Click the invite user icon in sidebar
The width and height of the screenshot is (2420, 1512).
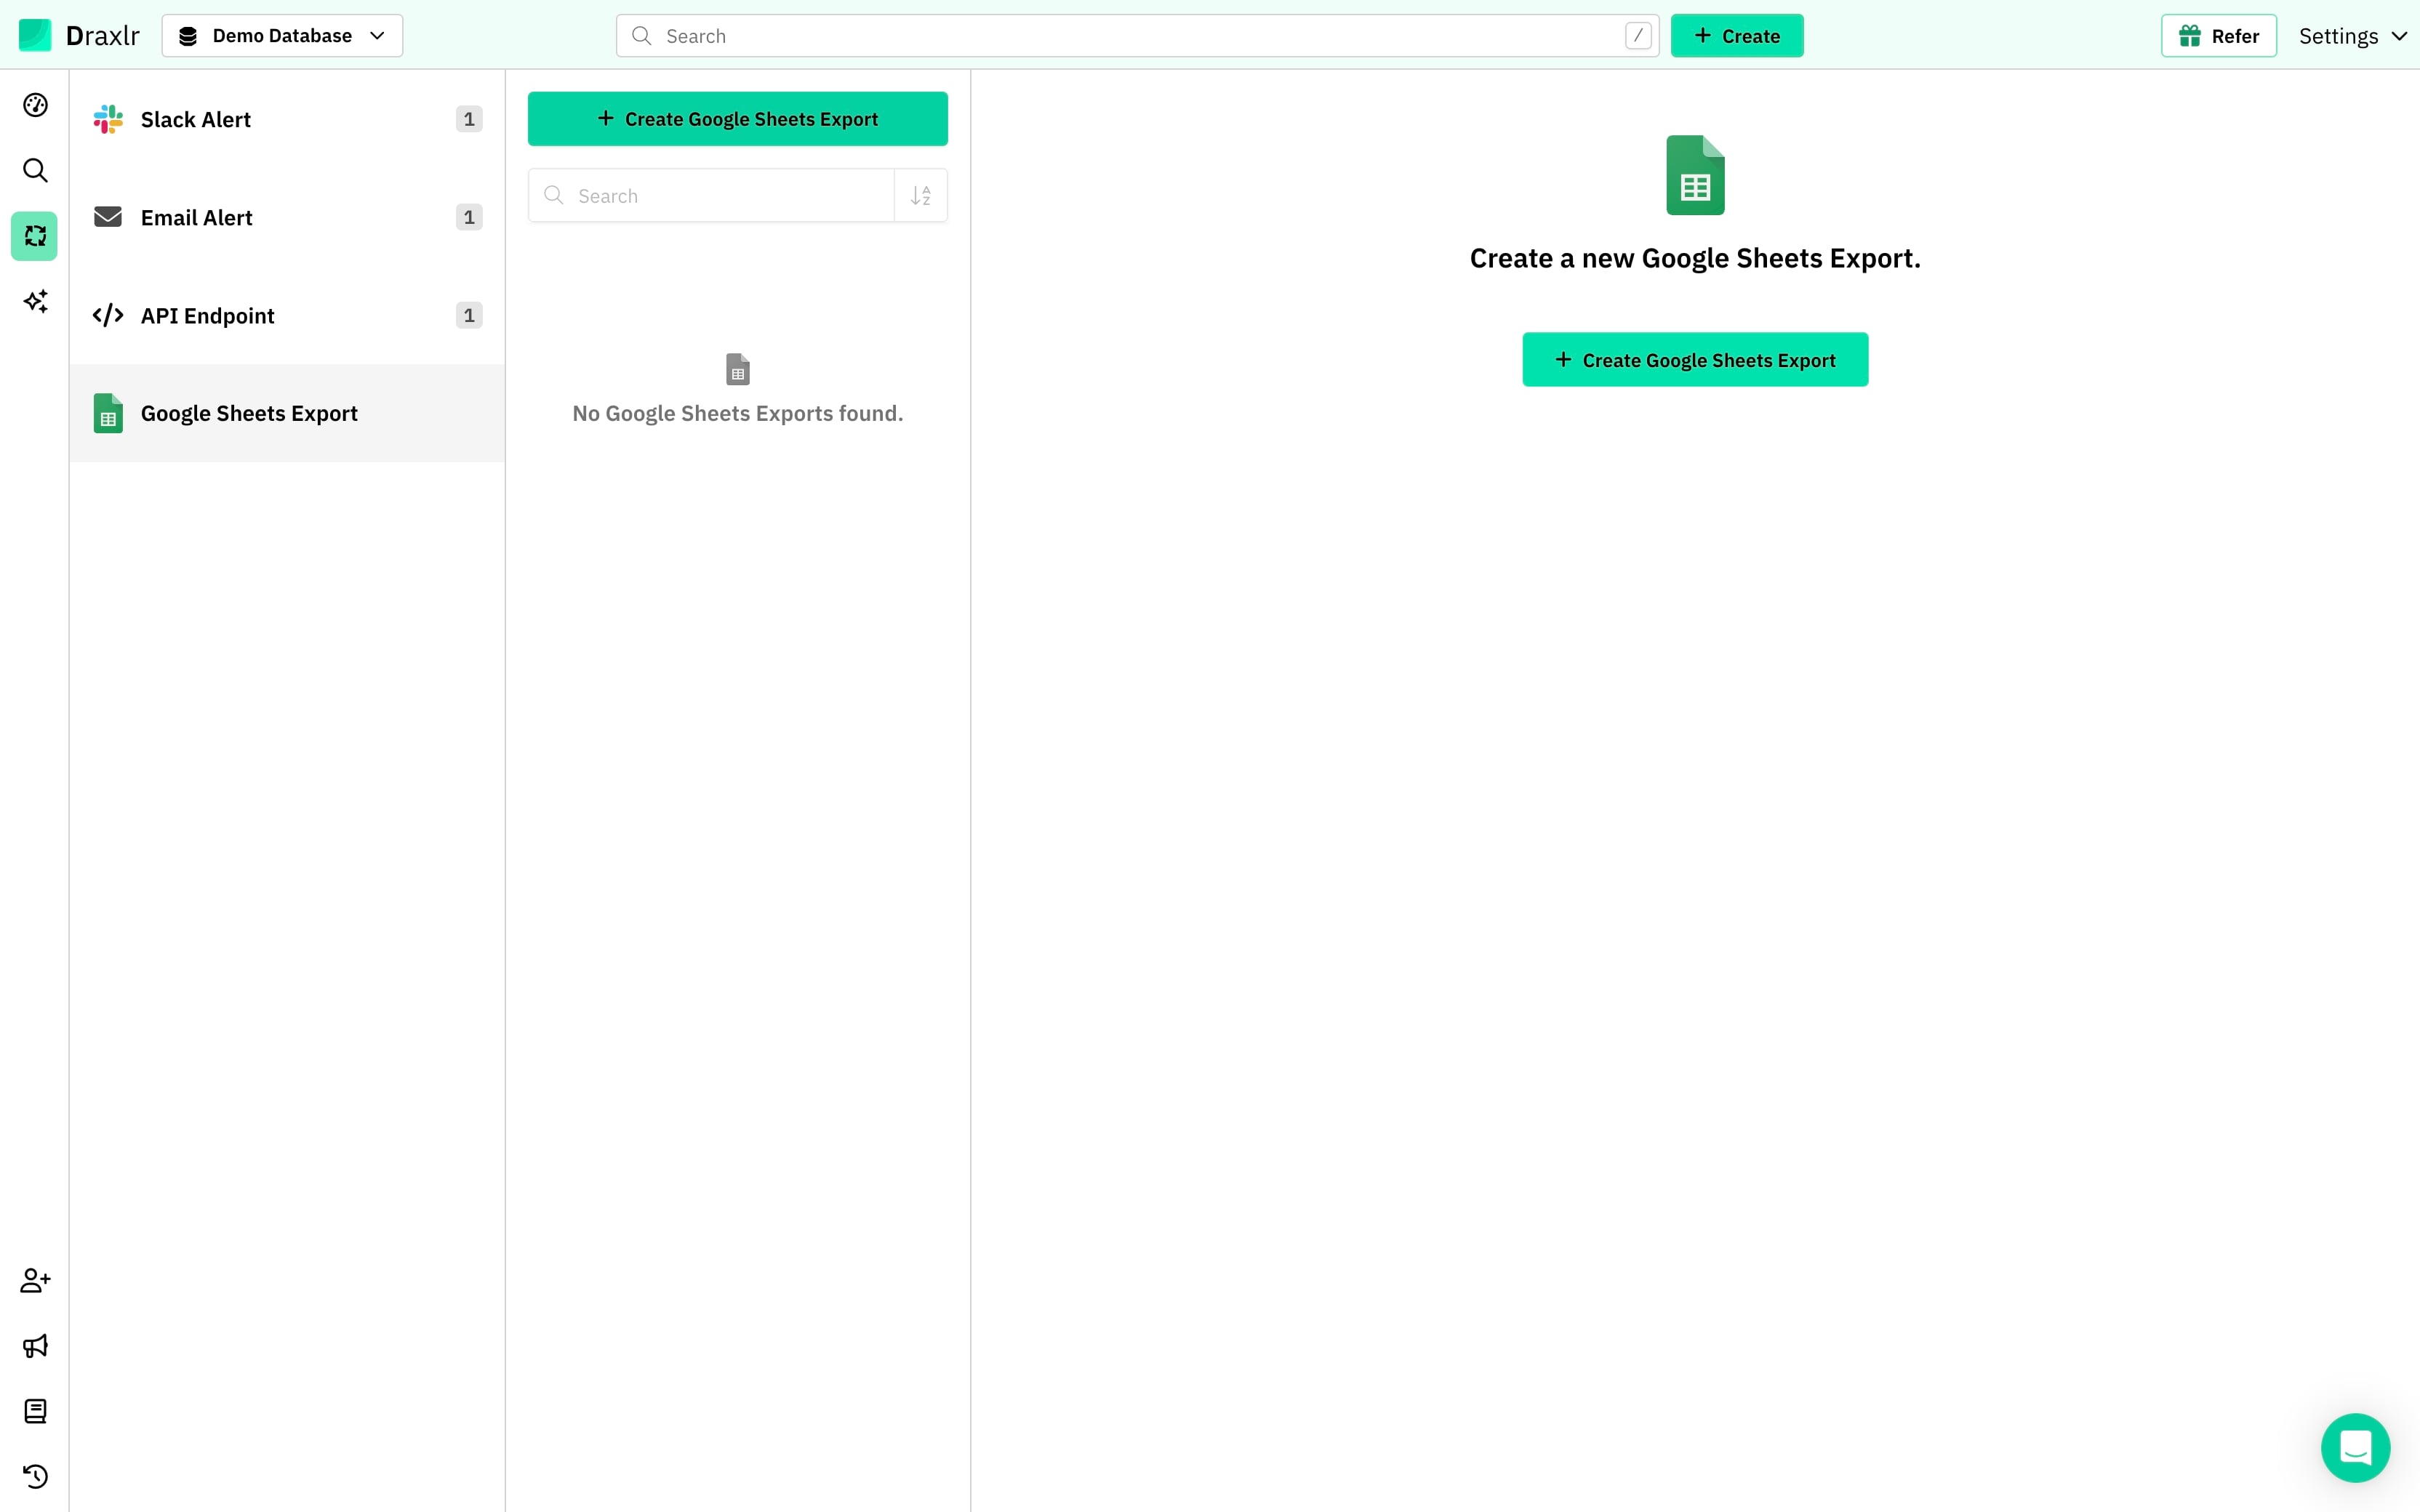(x=35, y=1280)
